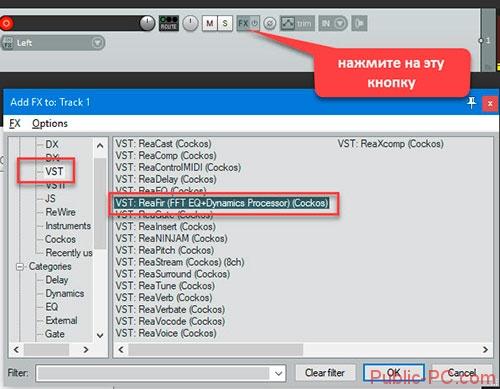Select VST: ReaNINJAM (Cockos)
The width and height of the screenshot is (500, 389).
(x=171, y=238)
